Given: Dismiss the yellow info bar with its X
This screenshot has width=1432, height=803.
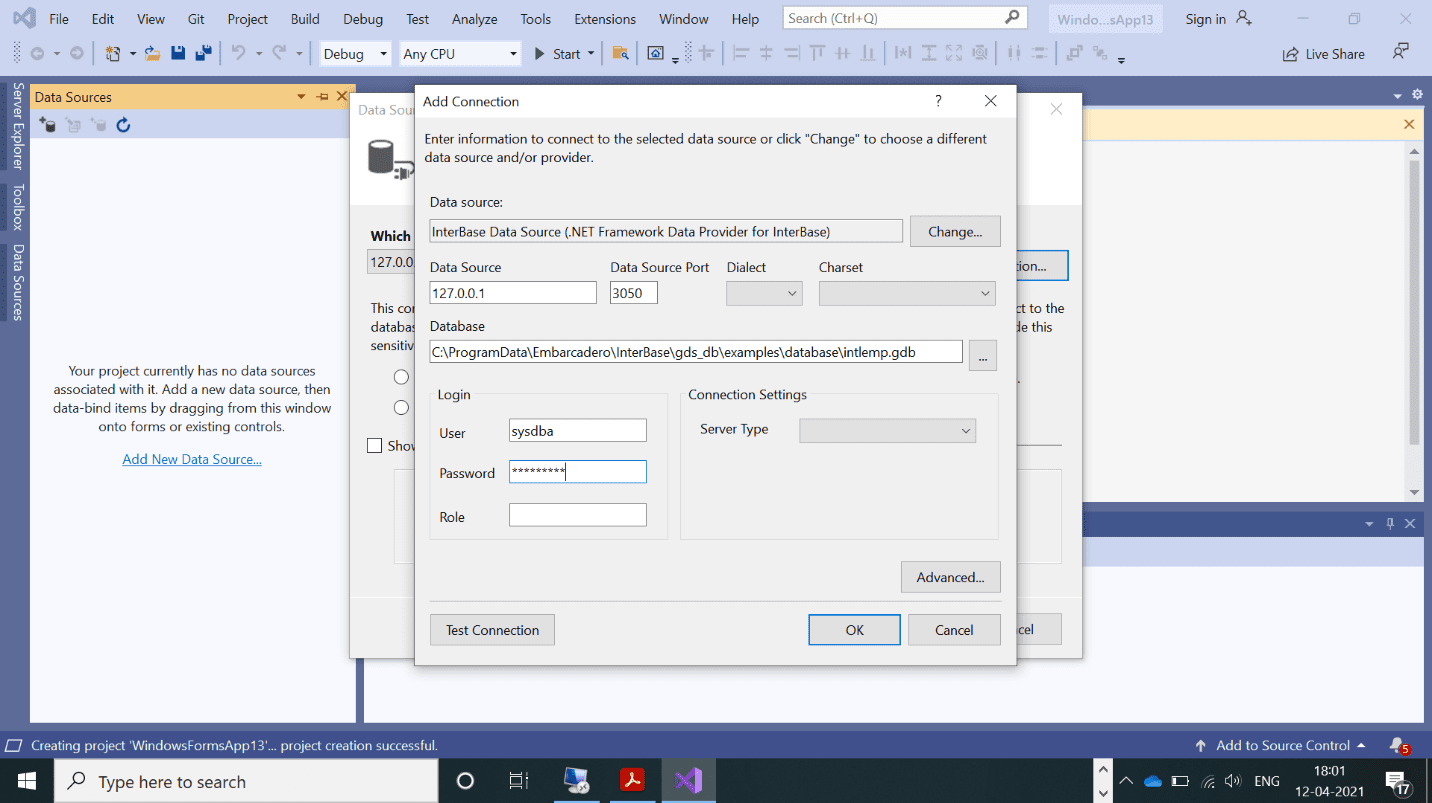Looking at the screenshot, I should 1409,125.
